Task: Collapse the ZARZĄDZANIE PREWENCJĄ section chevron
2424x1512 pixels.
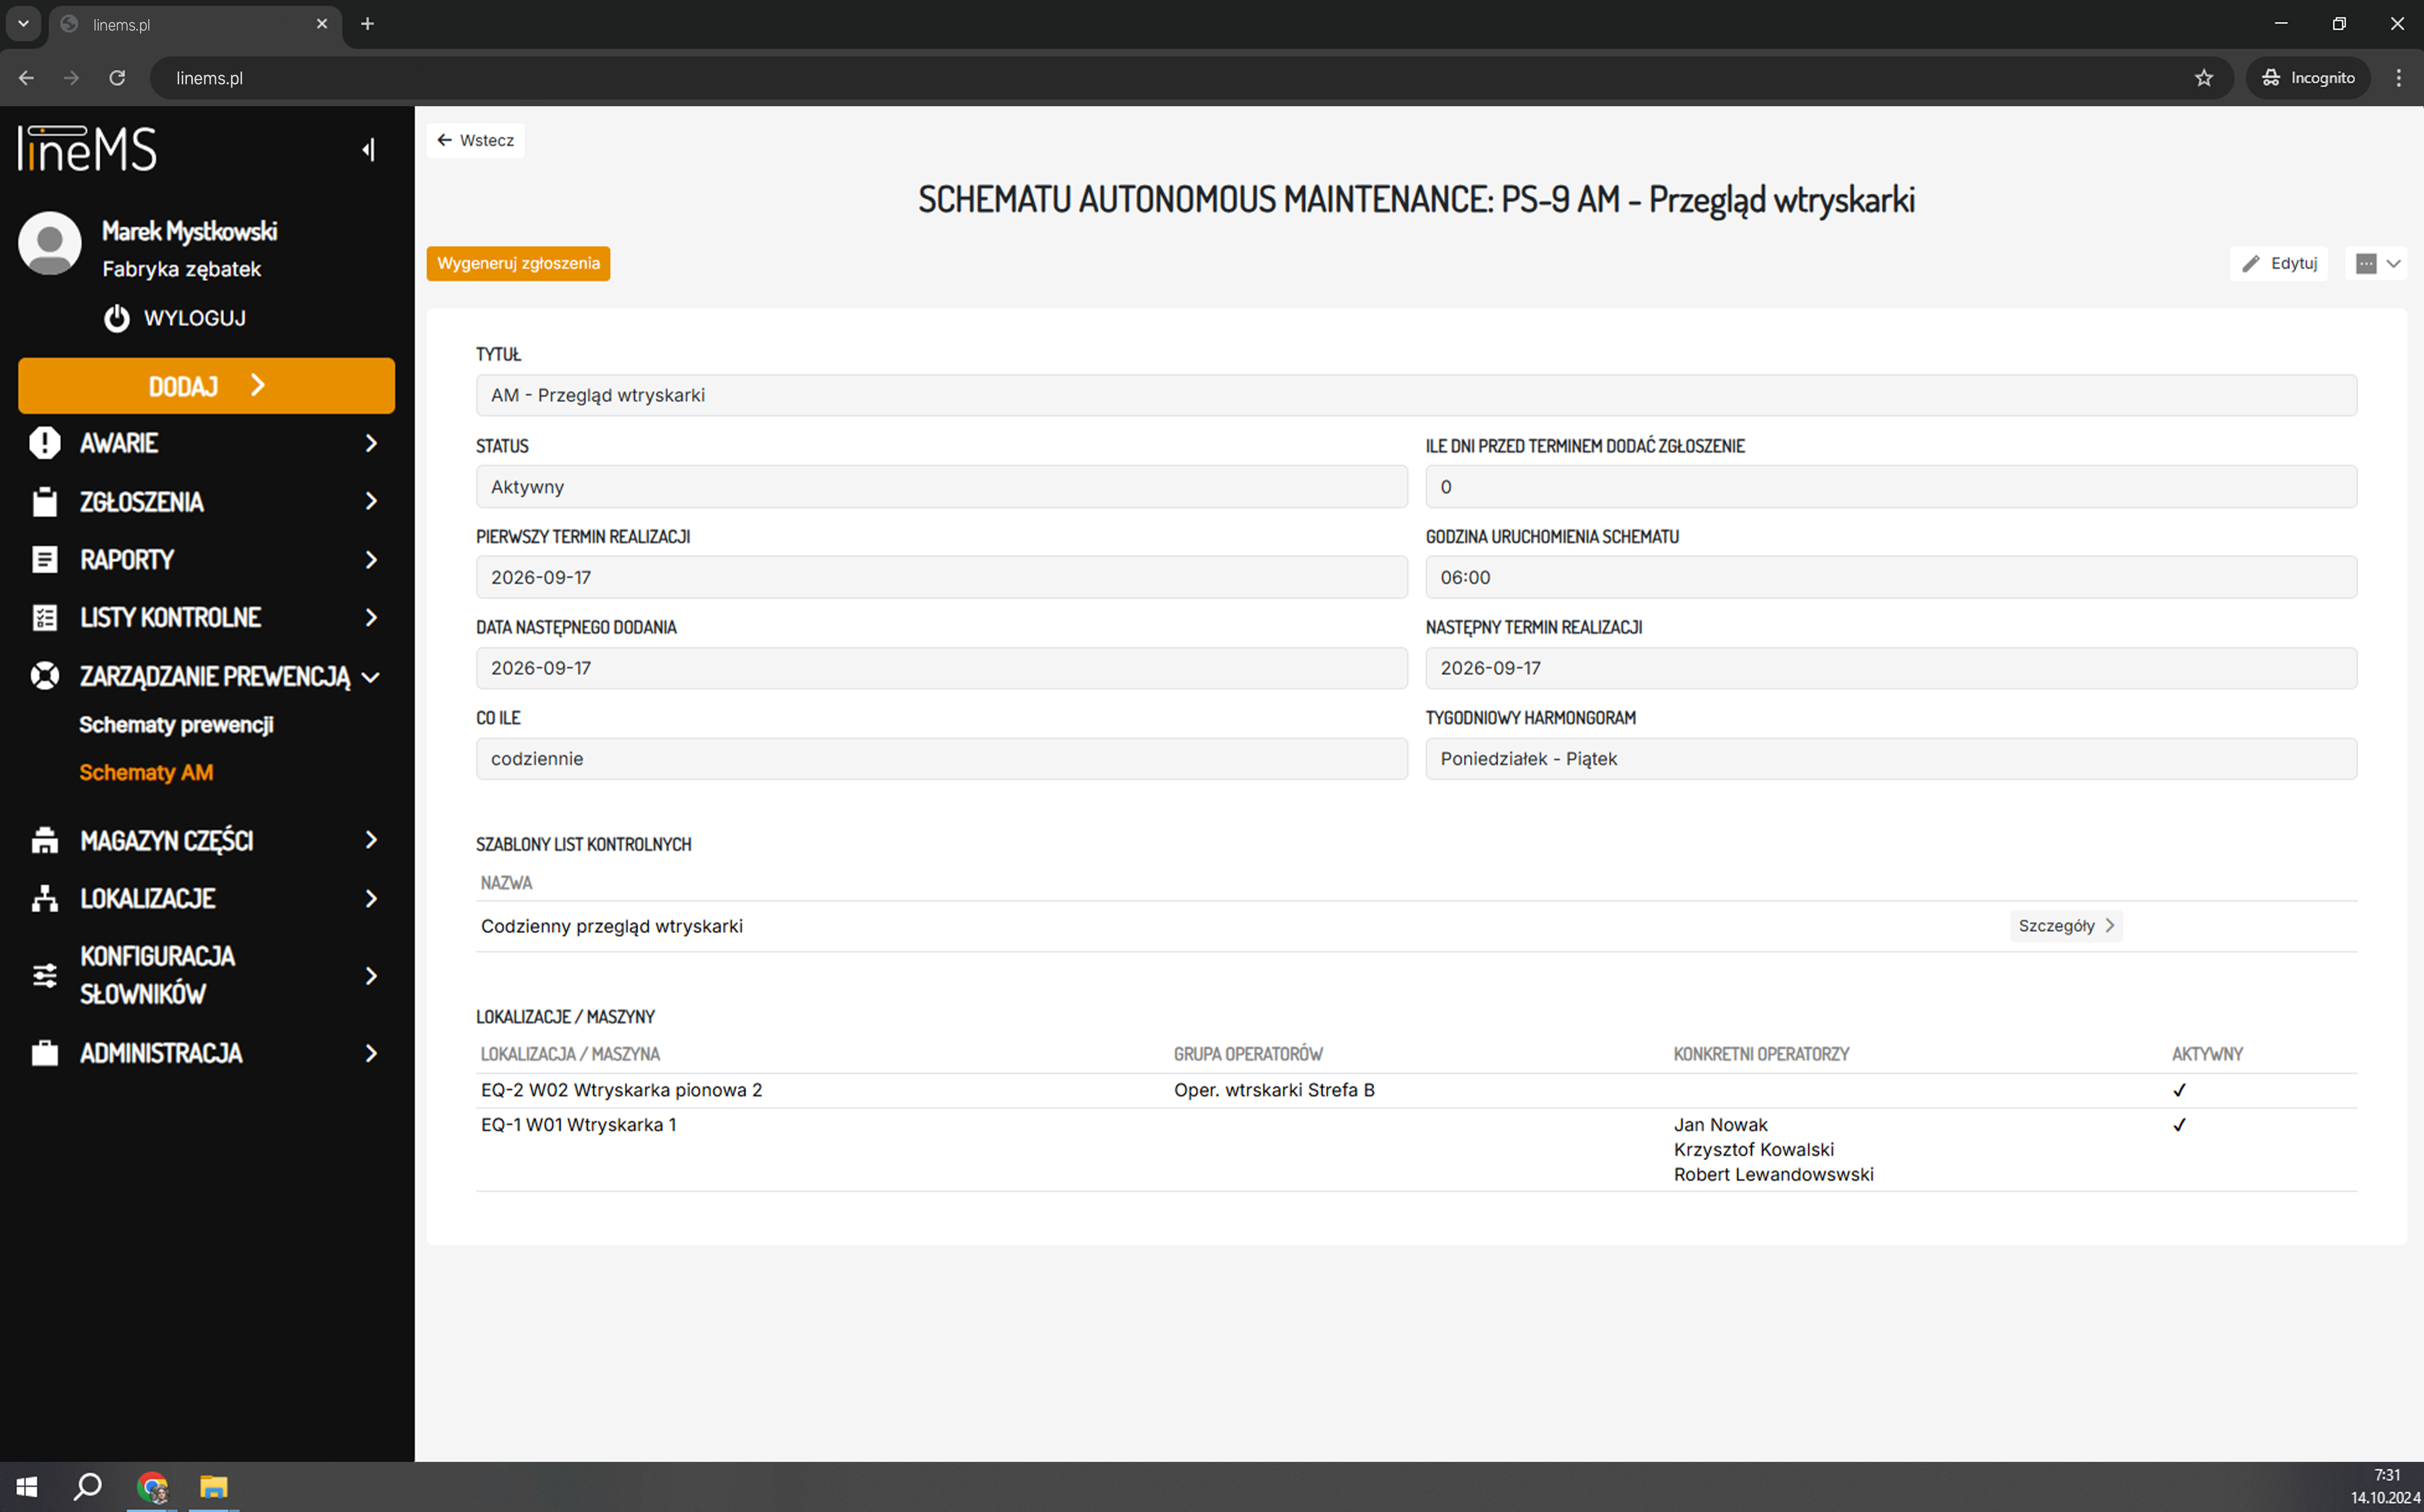Action: pos(371,677)
